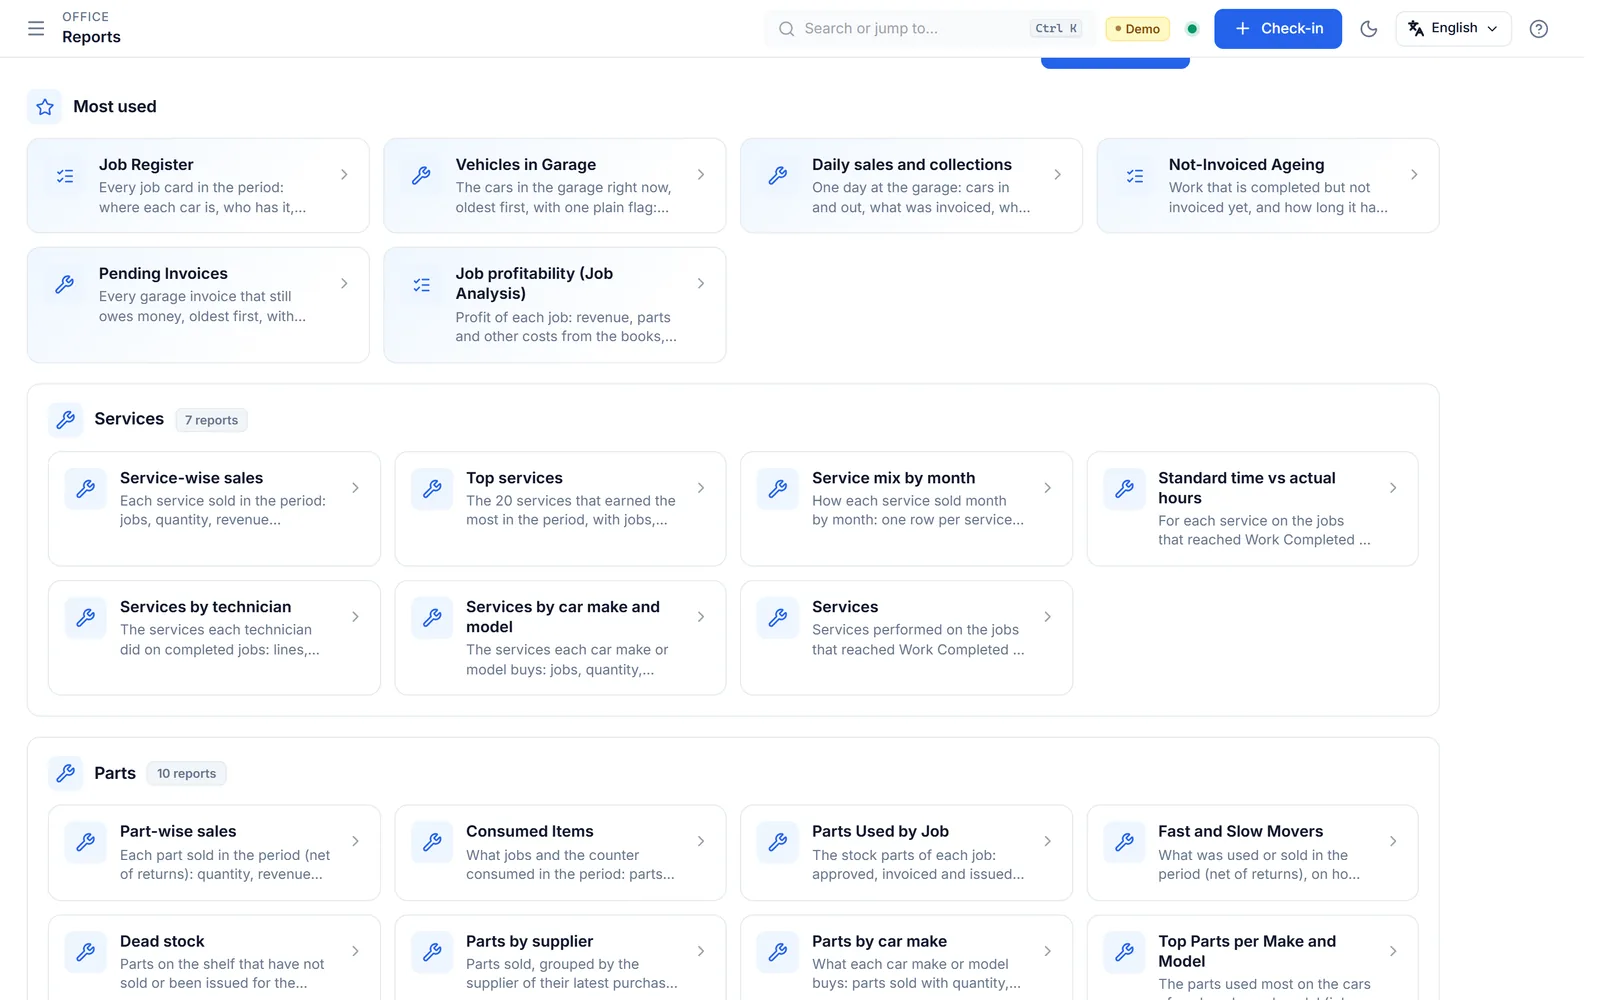This screenshot has height=1000, width=1600.
Task: Click the Job Register checklist icon
Action: (65, 176)
